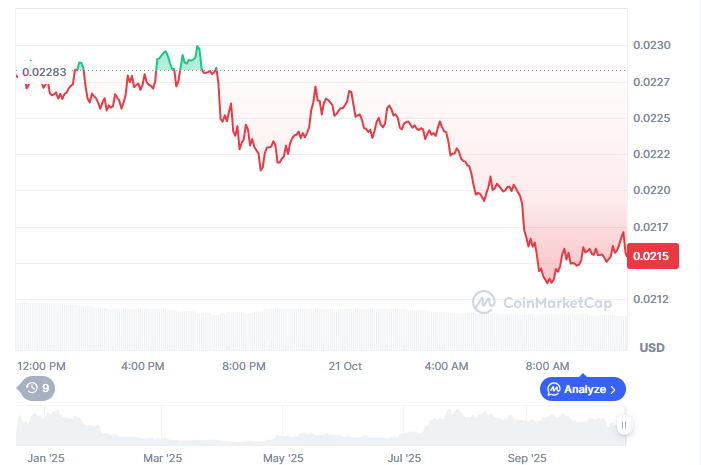Select the Jan '25 point on range navigator
This screenshot has width=701, height=465.
pyautogui.click(x=46, y=458)
